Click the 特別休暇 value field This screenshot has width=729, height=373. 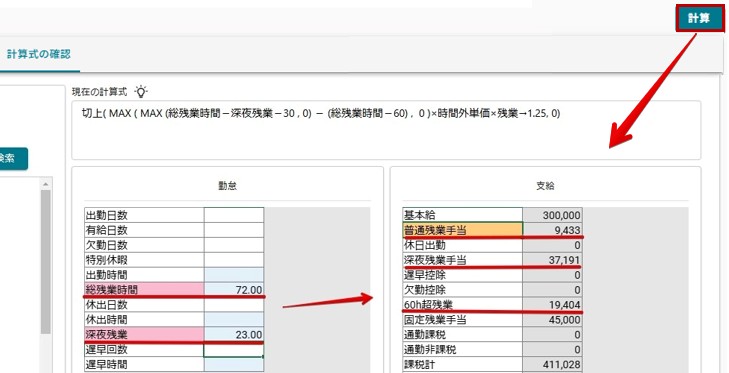point(234,260)
